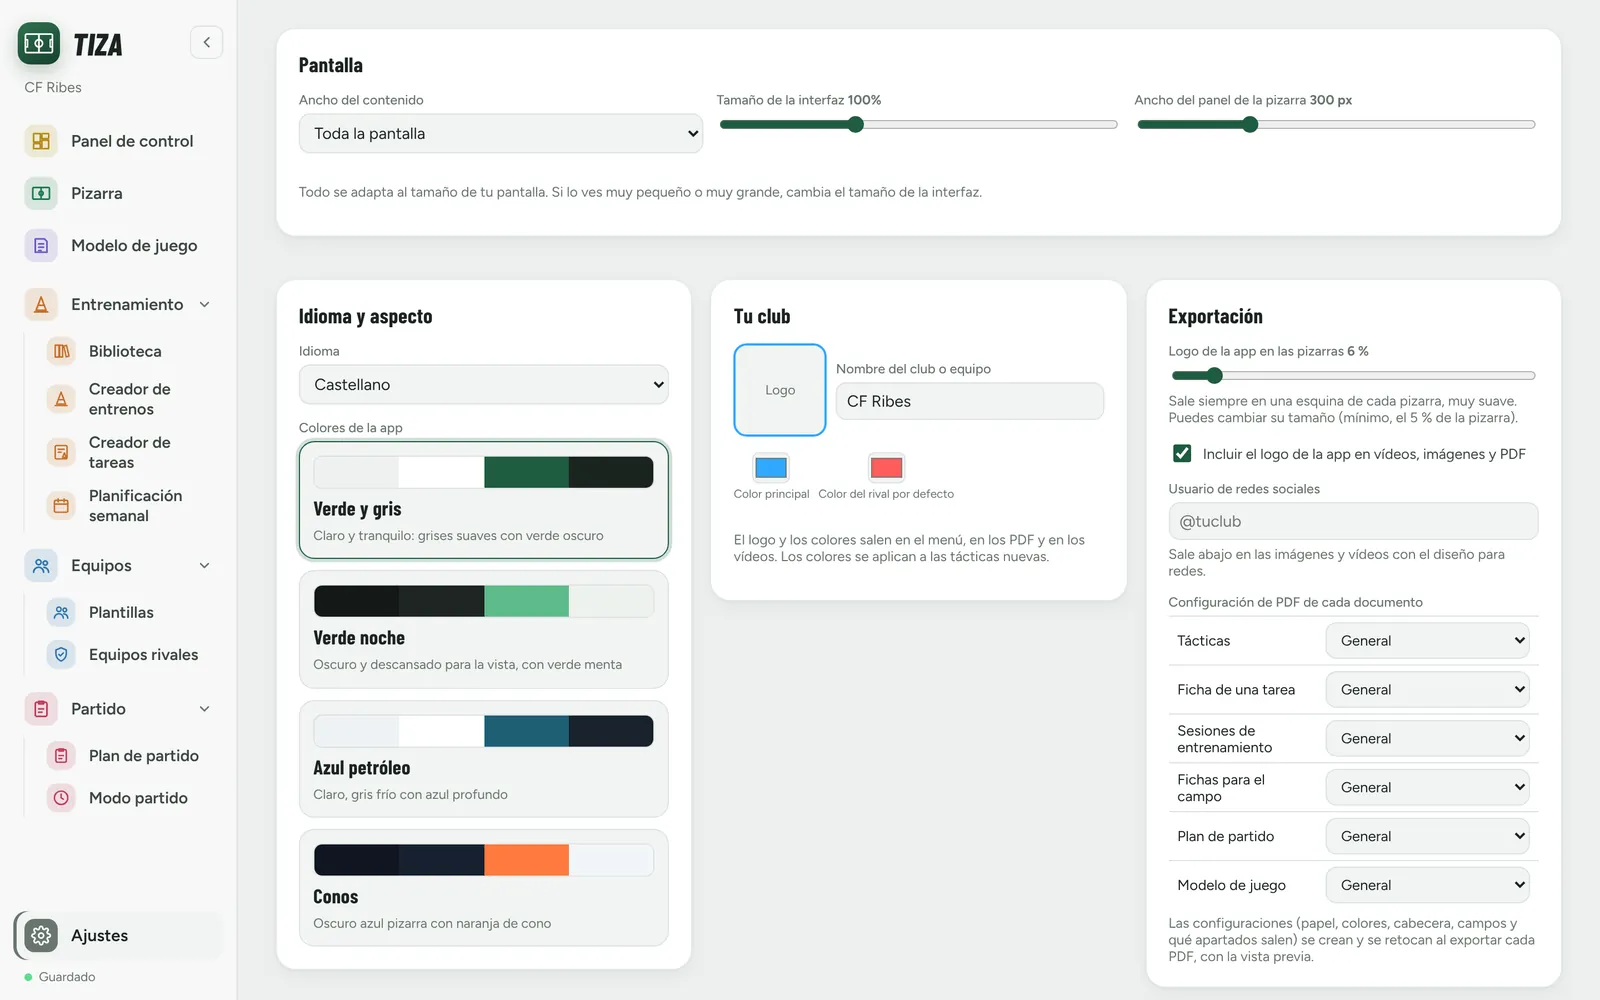
Task: Toggle including app logo in videos checkbox
Action: pyautogui.click(x=1182, y=453)
